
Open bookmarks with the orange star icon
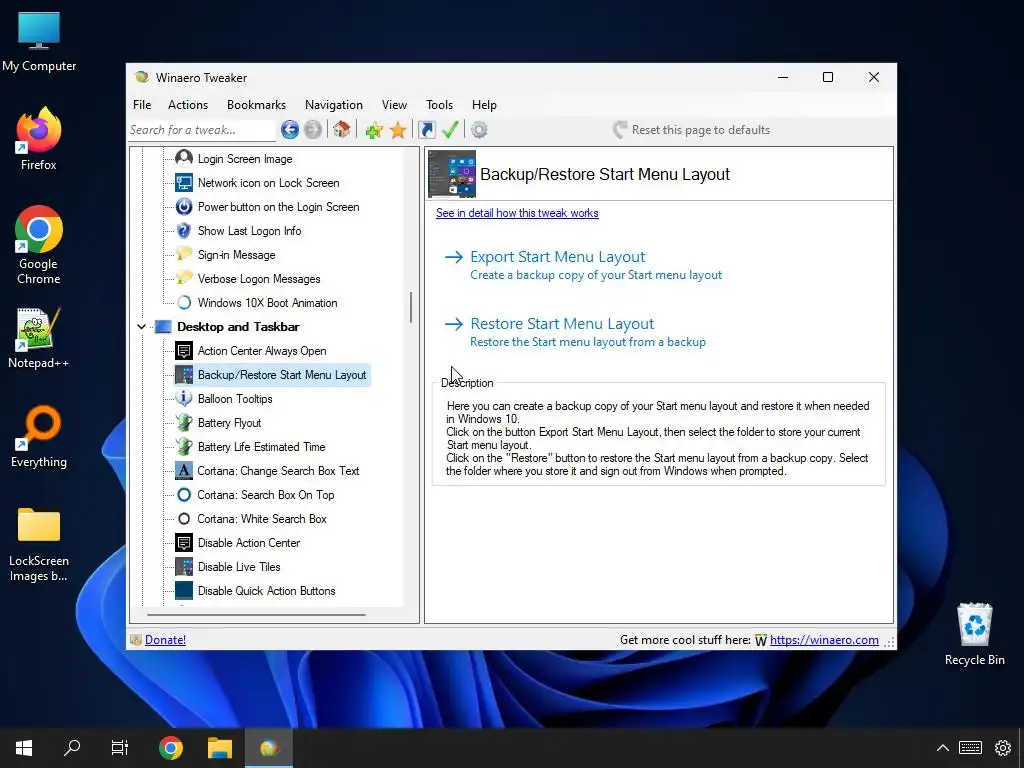[398, 130]
